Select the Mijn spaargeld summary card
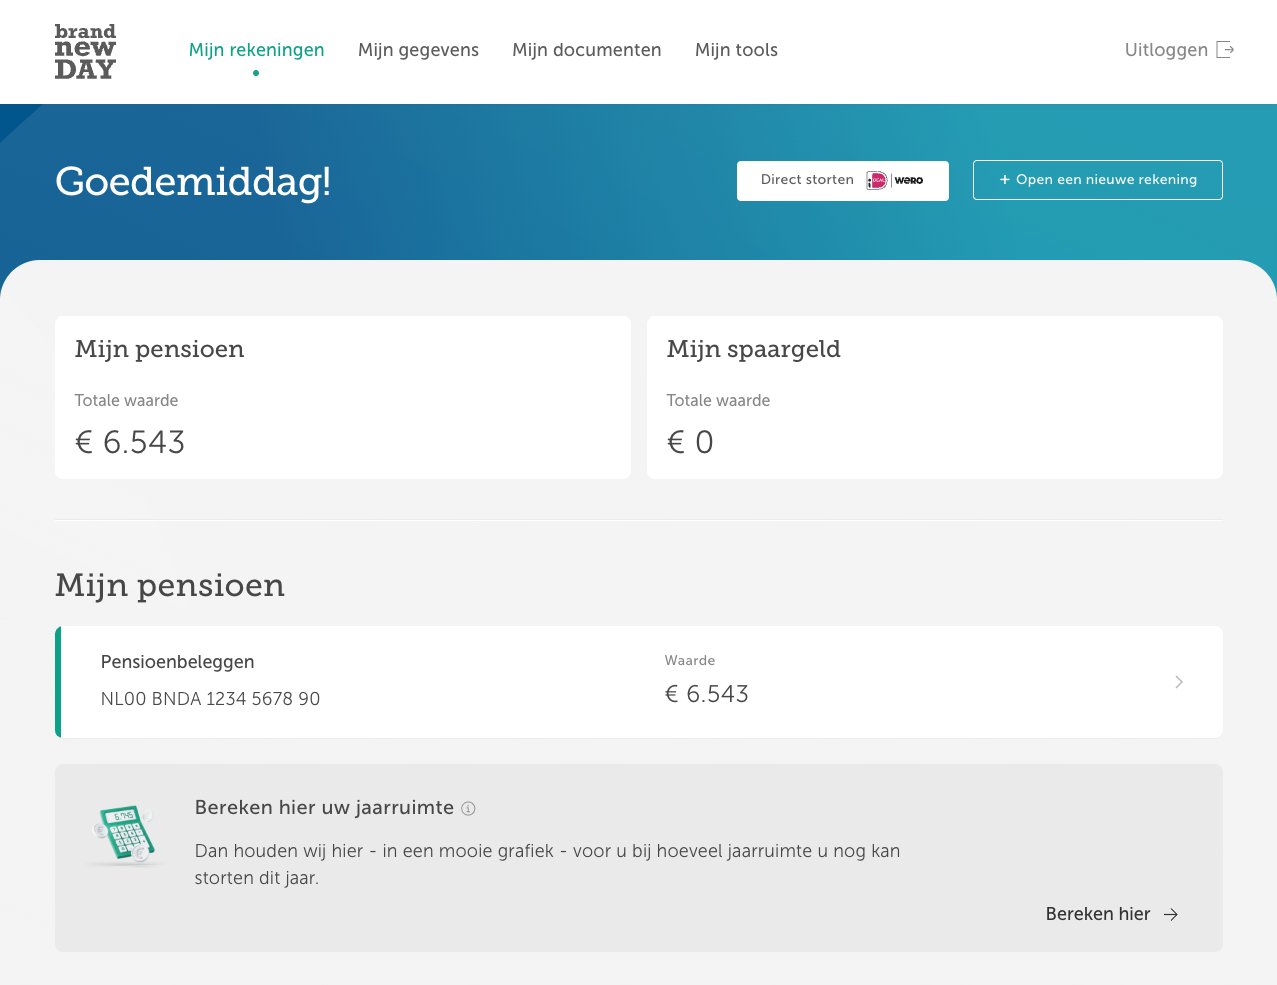The image size is (1277, 985). pyautogui.click(x=934, y=397)
